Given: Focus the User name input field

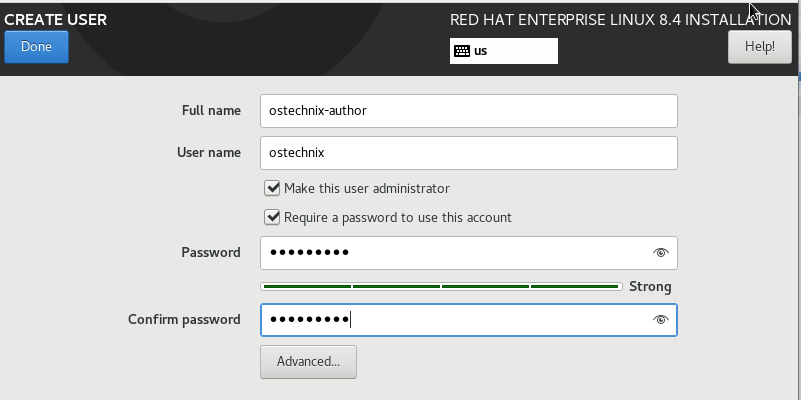Looking at the screenshot, I should point(468,153).
